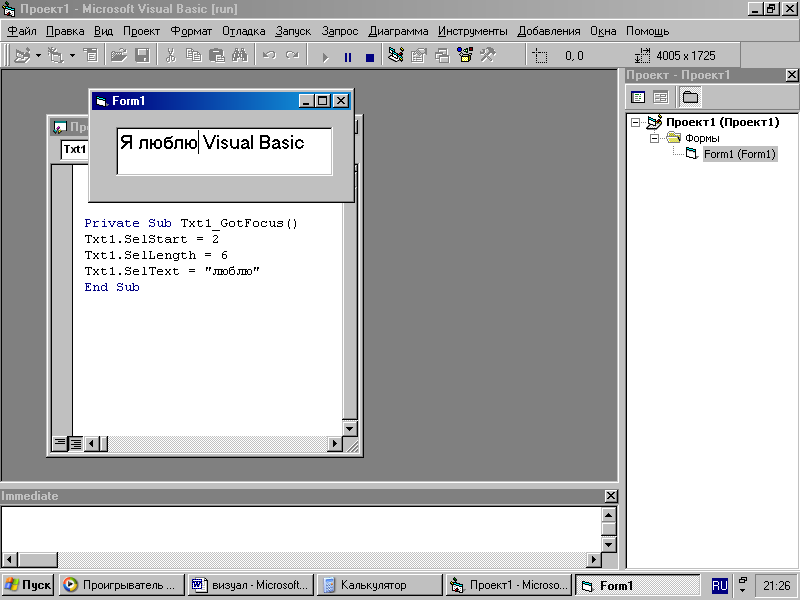Click the code line Txt1.SelStart = 2
Viewport: 800px width, 600px height.
coord(152,239)
